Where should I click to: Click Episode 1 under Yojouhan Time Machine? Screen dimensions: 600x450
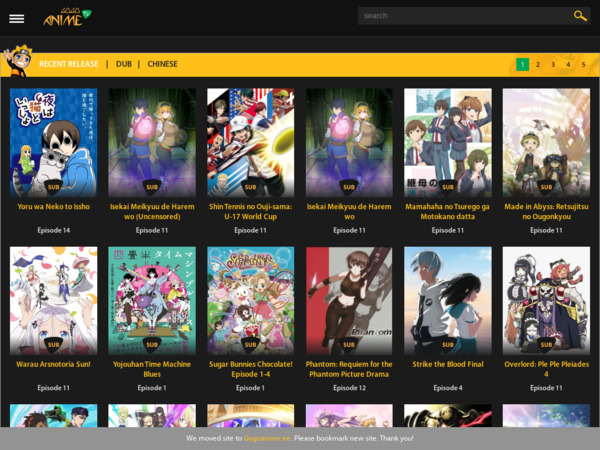click(x=152, y=388)
